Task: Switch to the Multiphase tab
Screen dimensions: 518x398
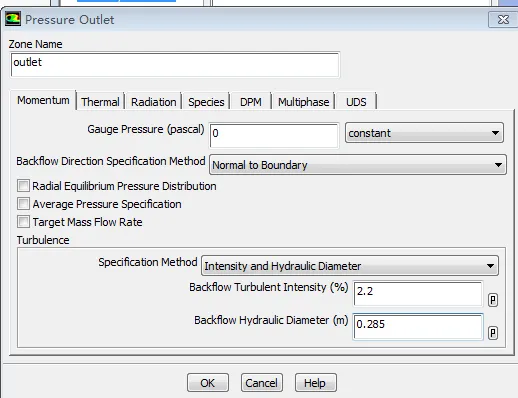Action: coord(303,102)
